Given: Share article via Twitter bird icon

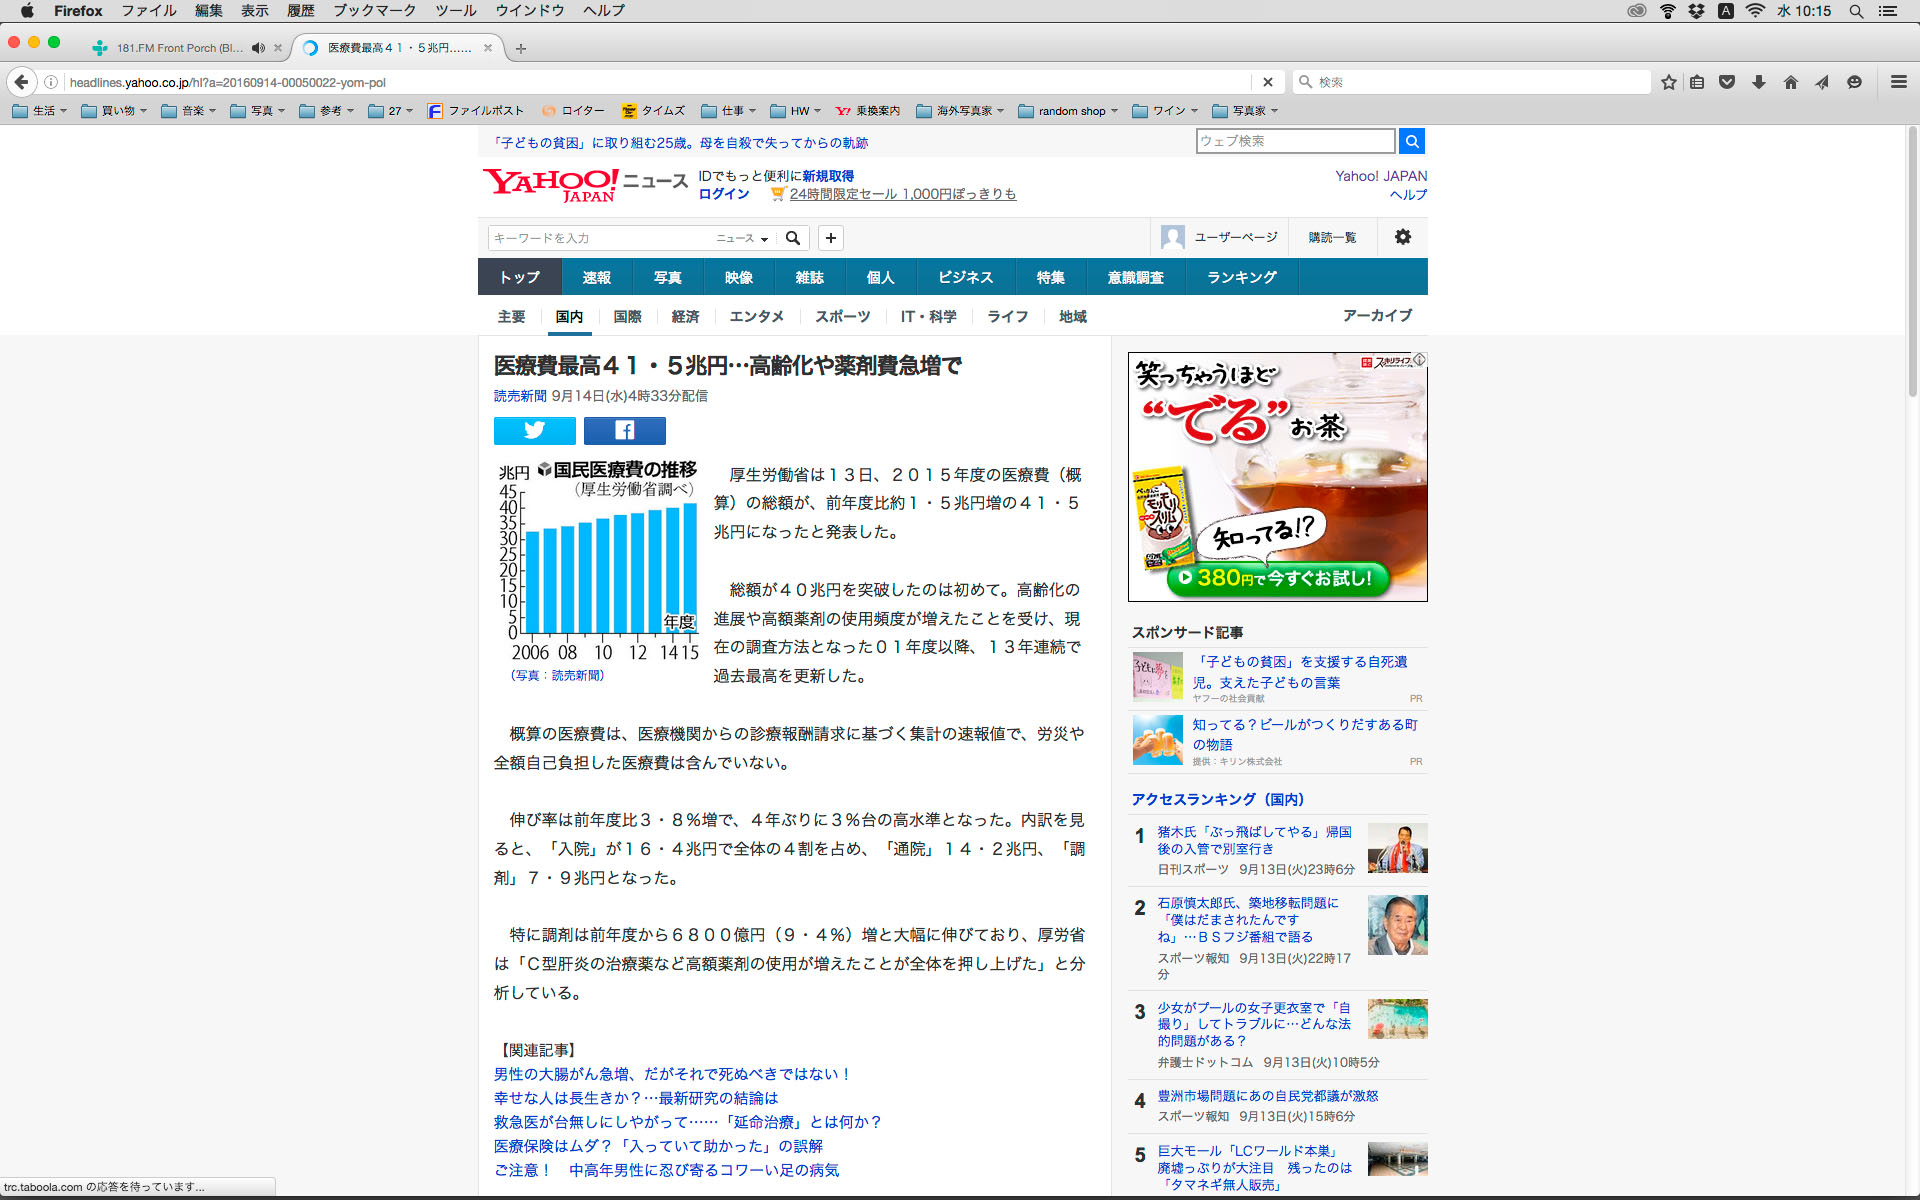Looking at the screenshot, I should coord(534,430).
